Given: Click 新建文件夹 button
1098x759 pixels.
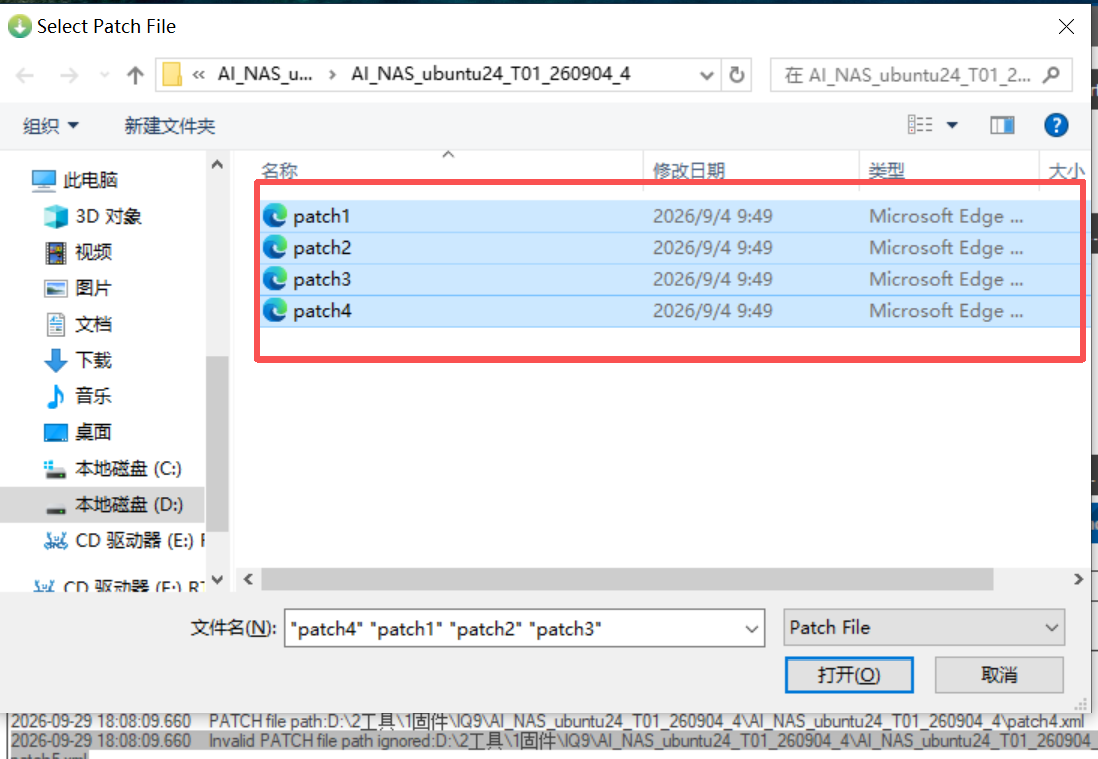Looking at the screenshot, I should [x=169, y=126].
